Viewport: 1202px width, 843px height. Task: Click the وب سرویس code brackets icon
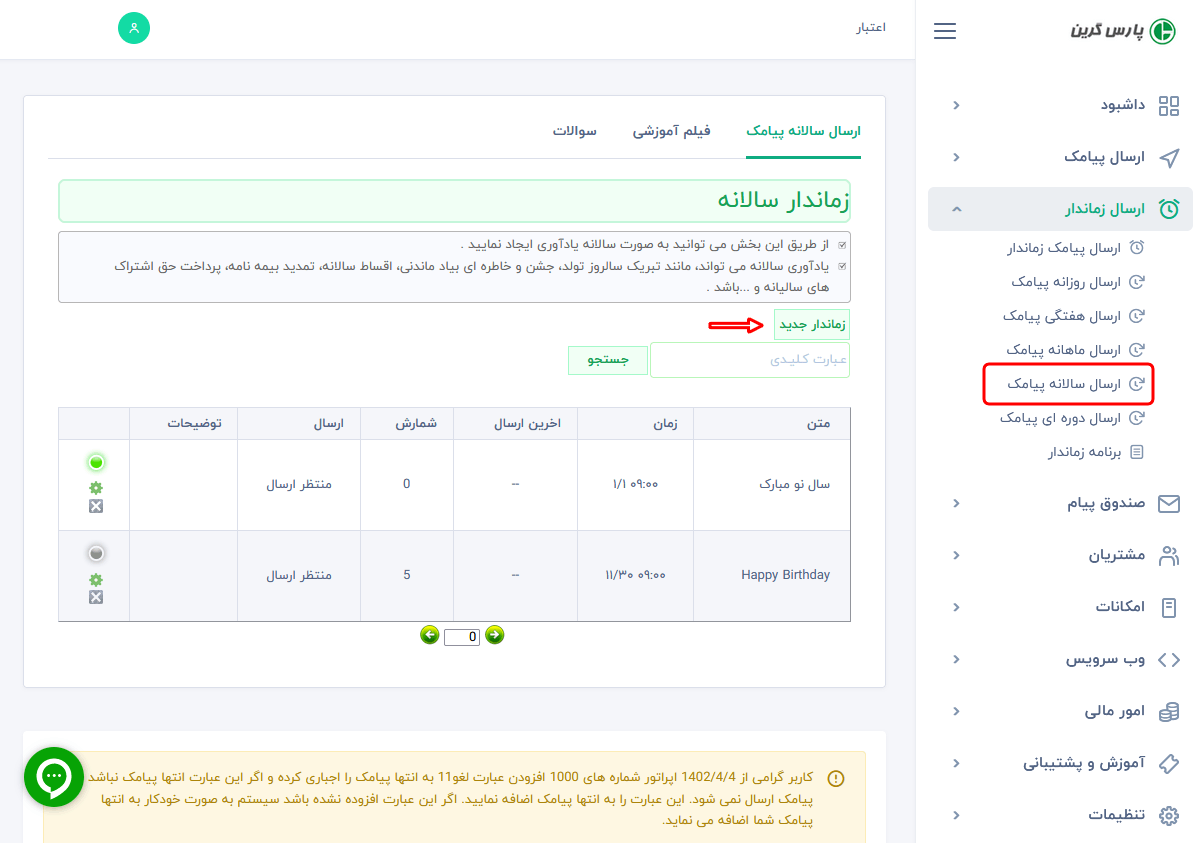(x=1168, y=659)
